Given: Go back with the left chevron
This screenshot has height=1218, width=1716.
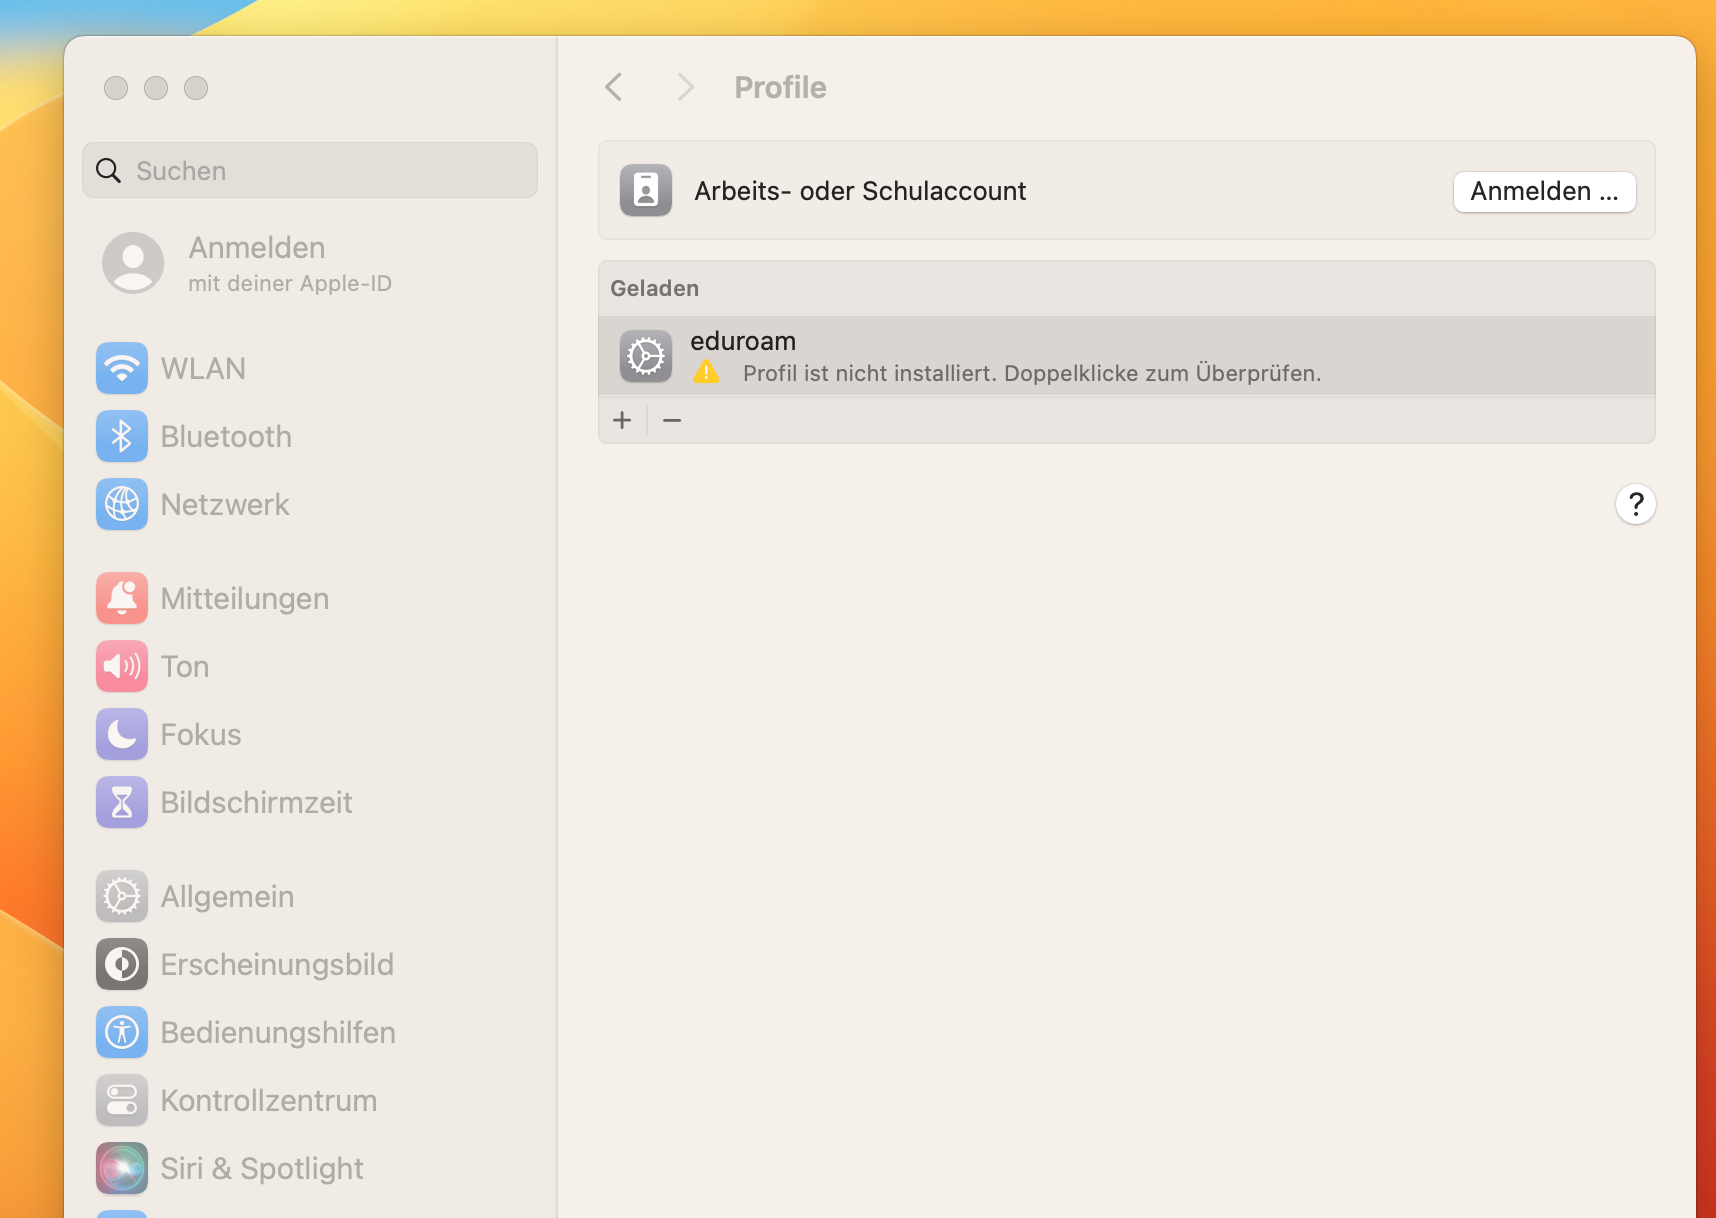Looking at the screenshot, I should [x=614, y=87].
